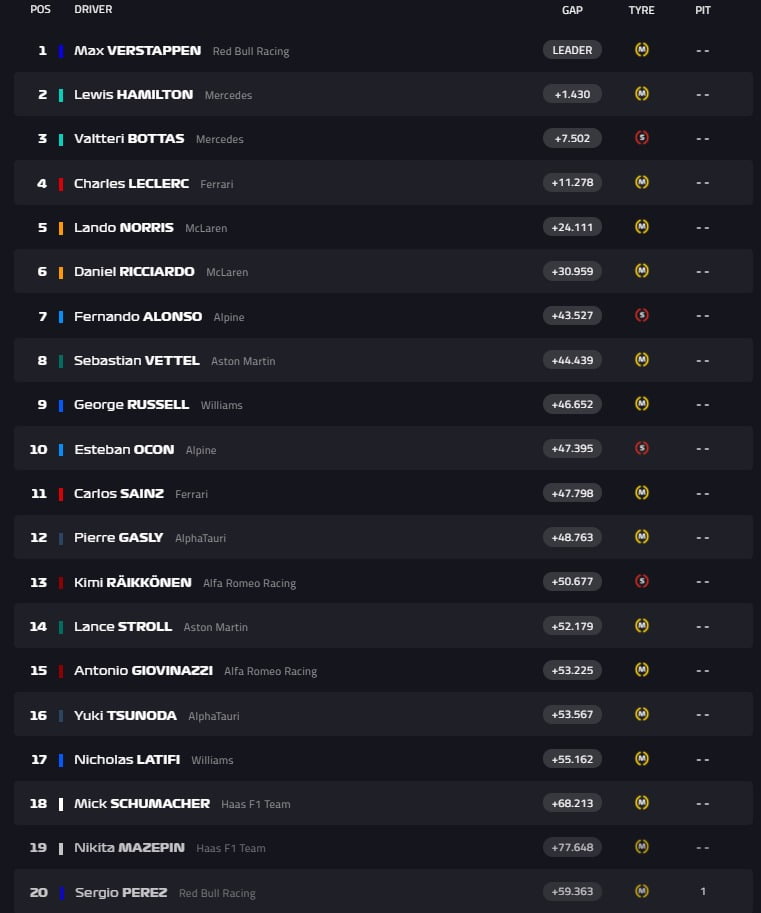The image size is (761, 913).
Task: Select the PIT column header
Action: click(703, 10)
